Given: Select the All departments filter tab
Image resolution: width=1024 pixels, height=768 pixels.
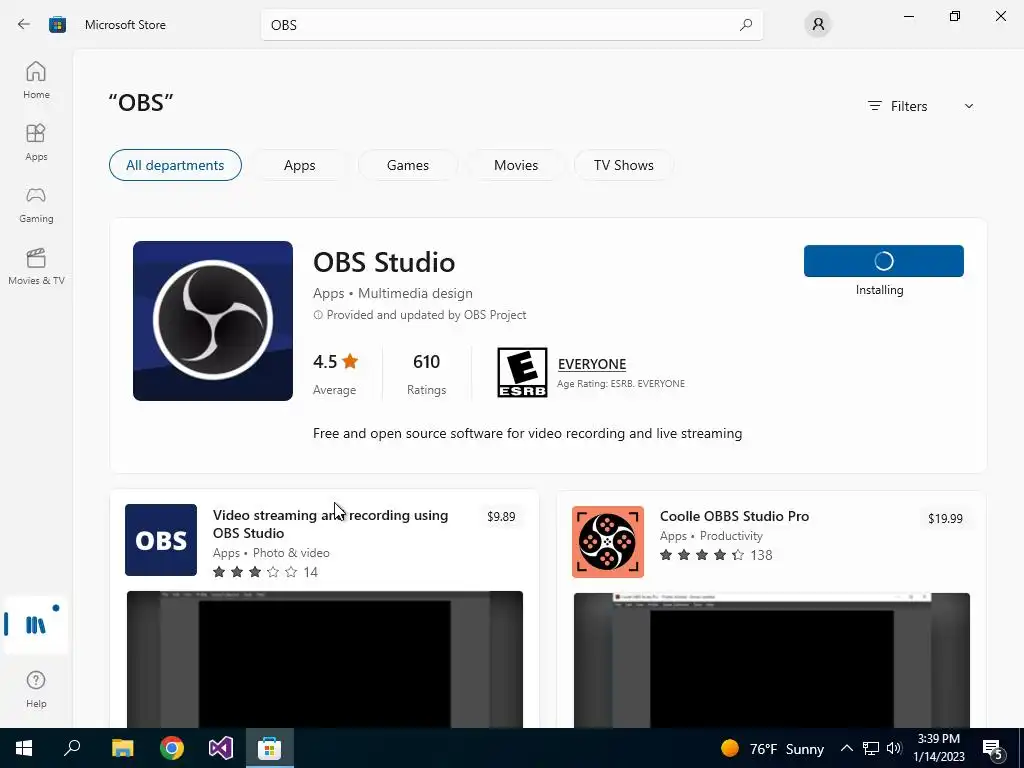Looking at the screenshot, I should tap(175, 165).
